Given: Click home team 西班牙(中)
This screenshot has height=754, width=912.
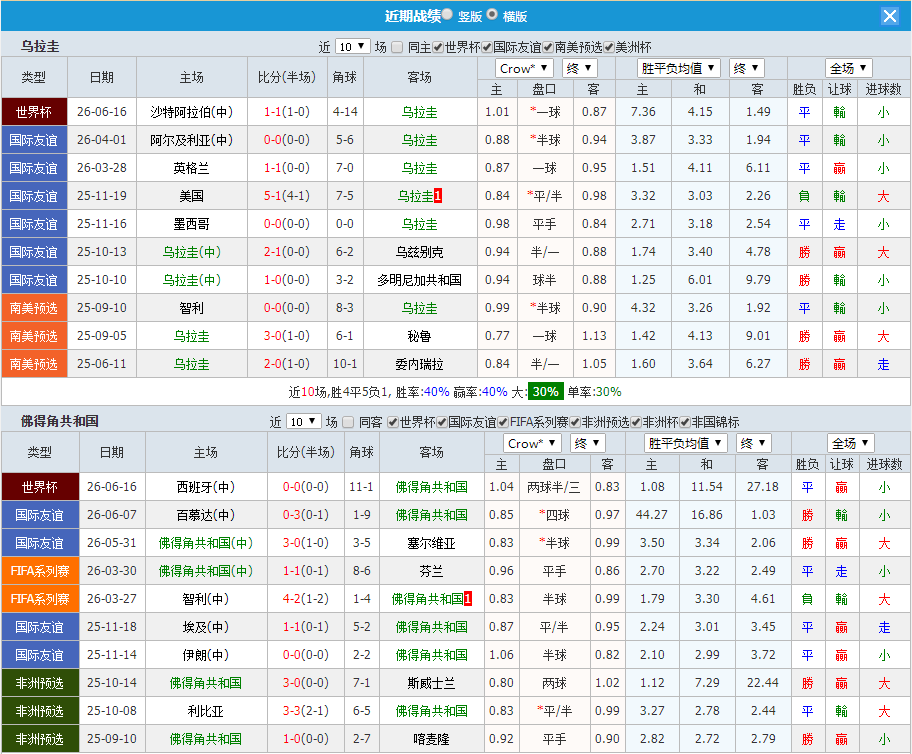Looking at the screenshot, I should (x=206, y=487).
